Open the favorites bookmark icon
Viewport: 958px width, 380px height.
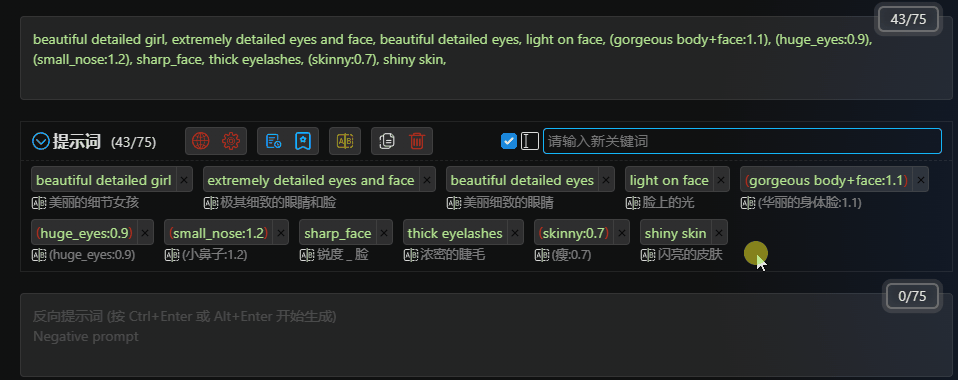pyautogui.click(x=303, y=141)
